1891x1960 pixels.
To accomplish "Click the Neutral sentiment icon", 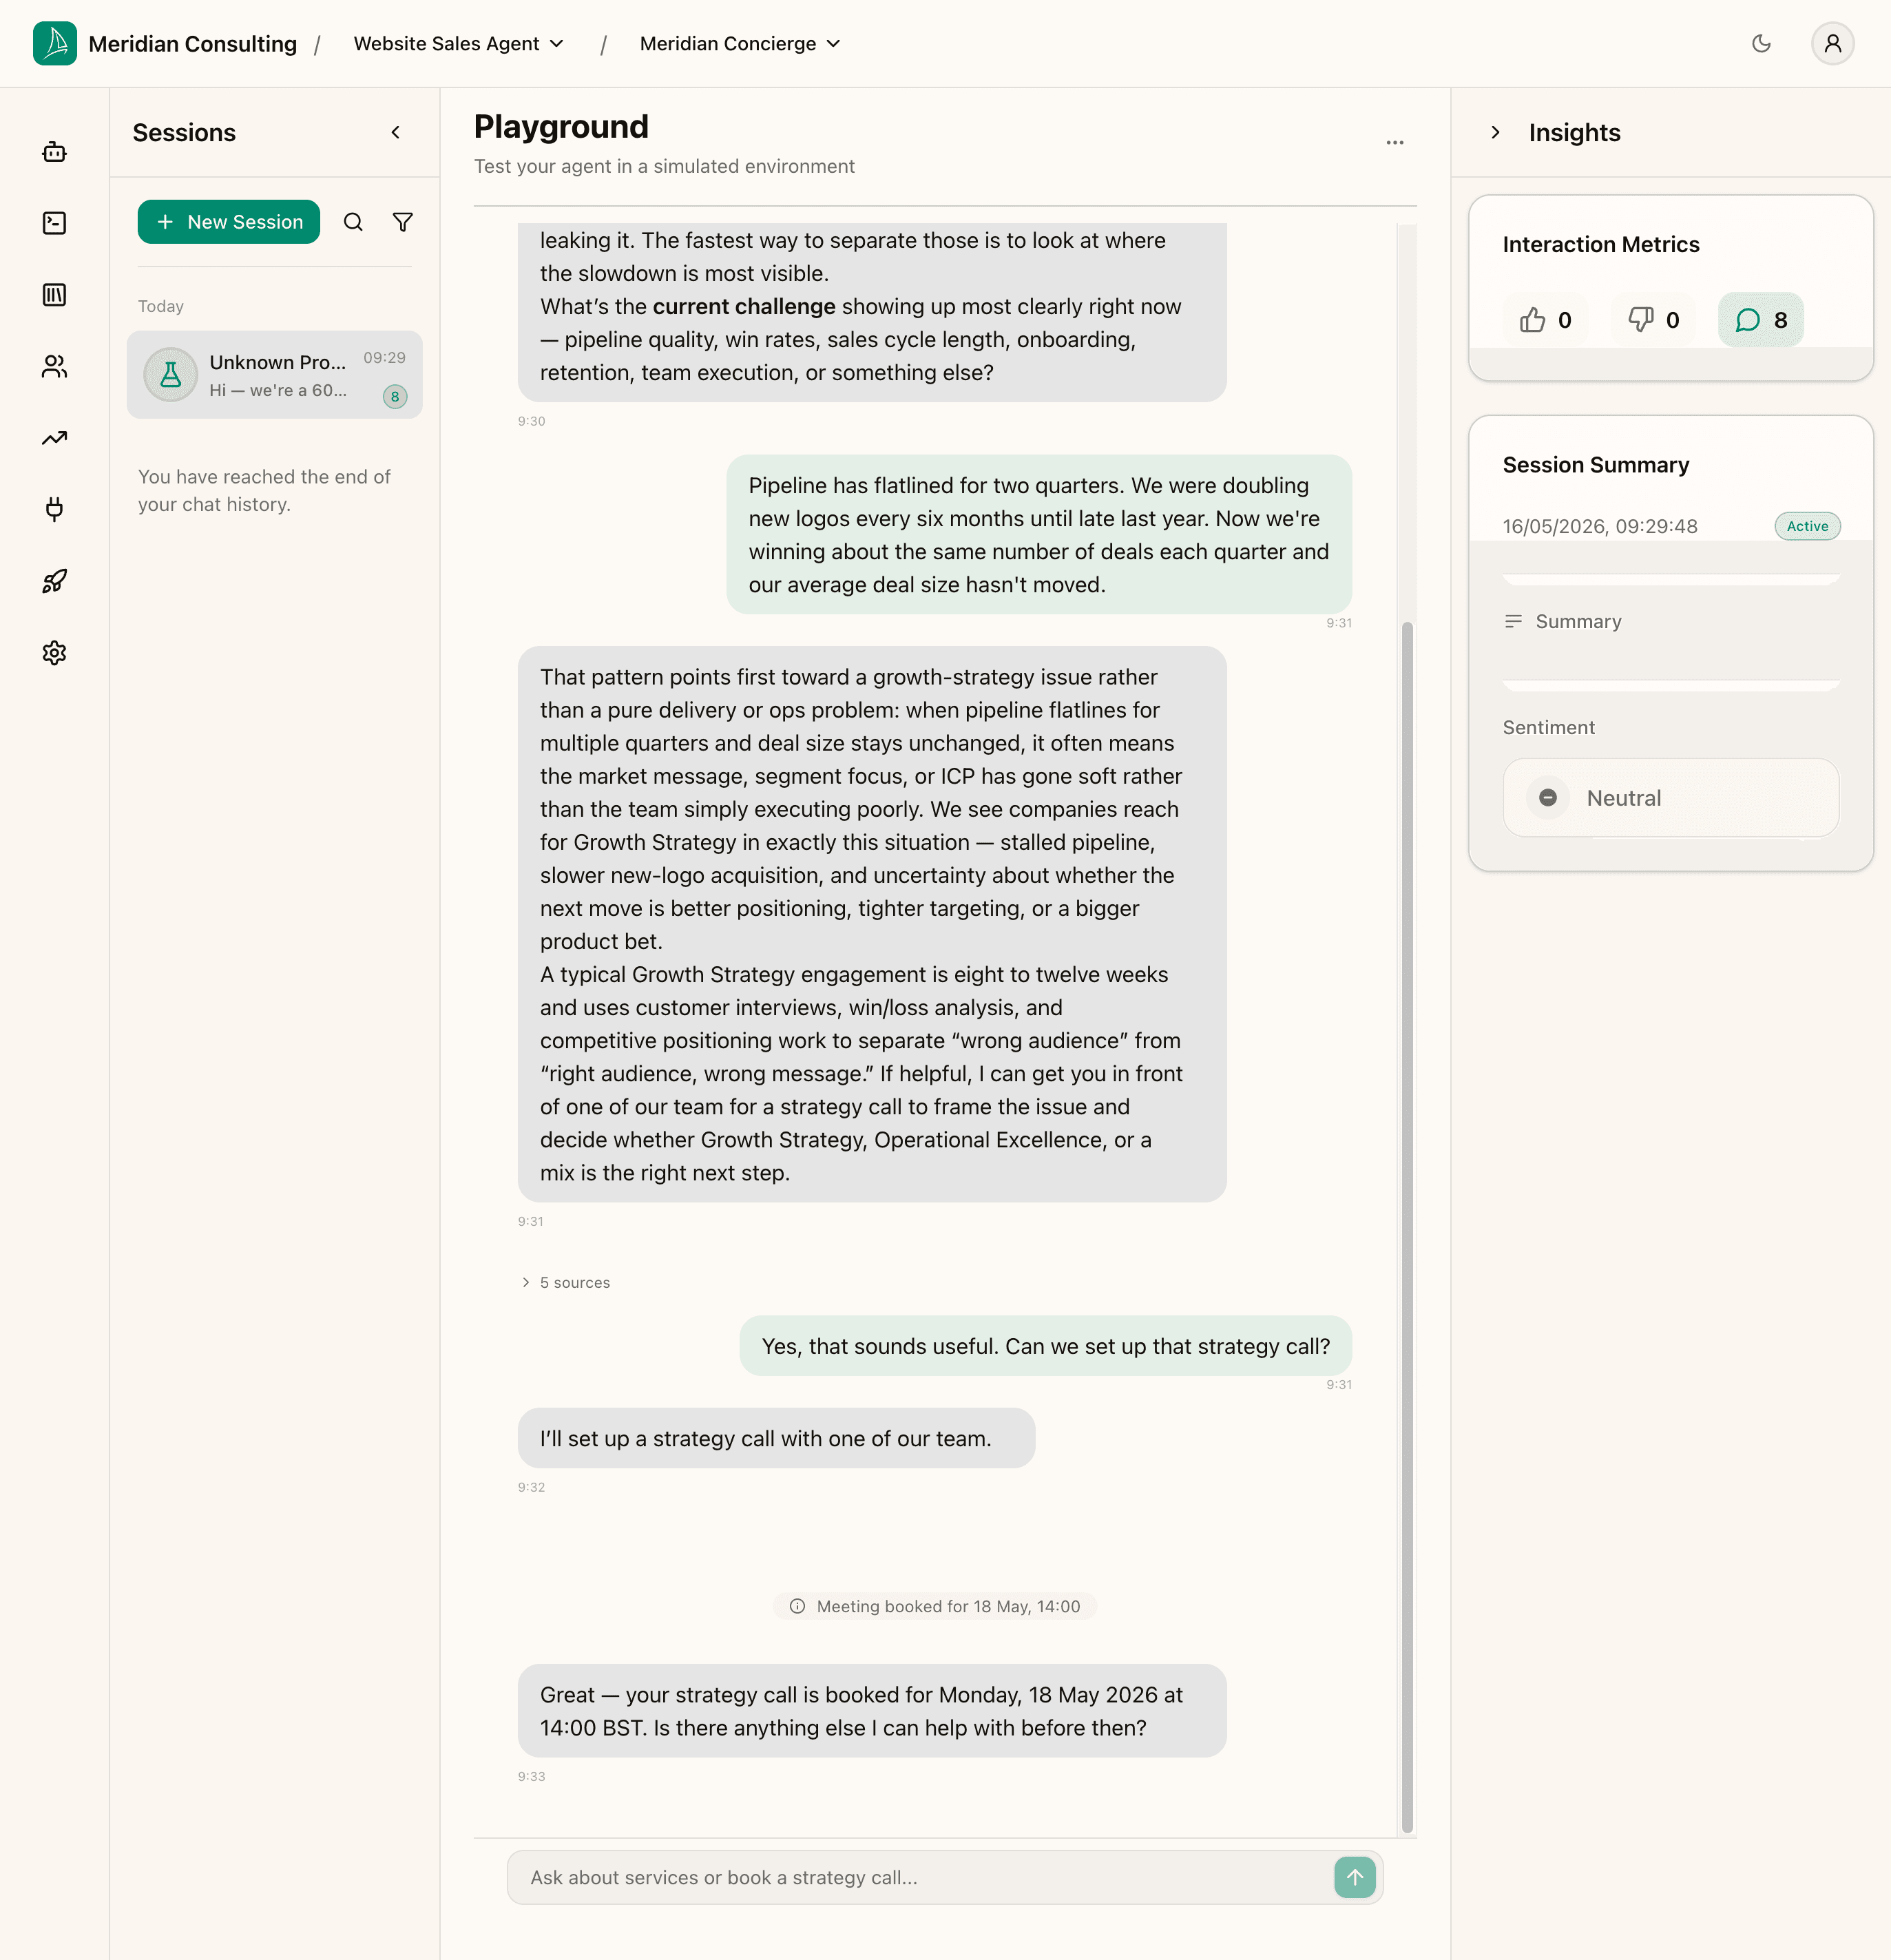I will [x=1548, y=798].
